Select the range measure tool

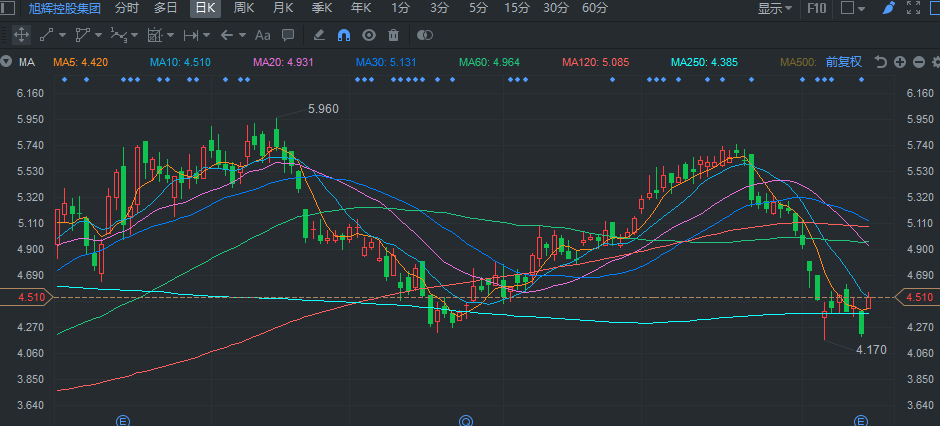coord(191,35)
